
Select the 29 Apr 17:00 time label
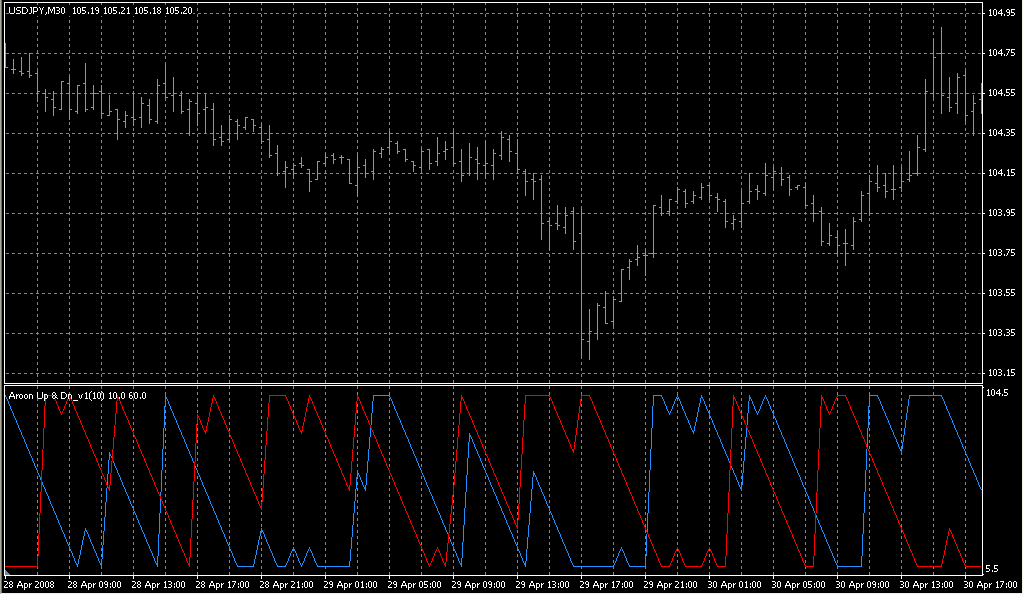point(607,584)
